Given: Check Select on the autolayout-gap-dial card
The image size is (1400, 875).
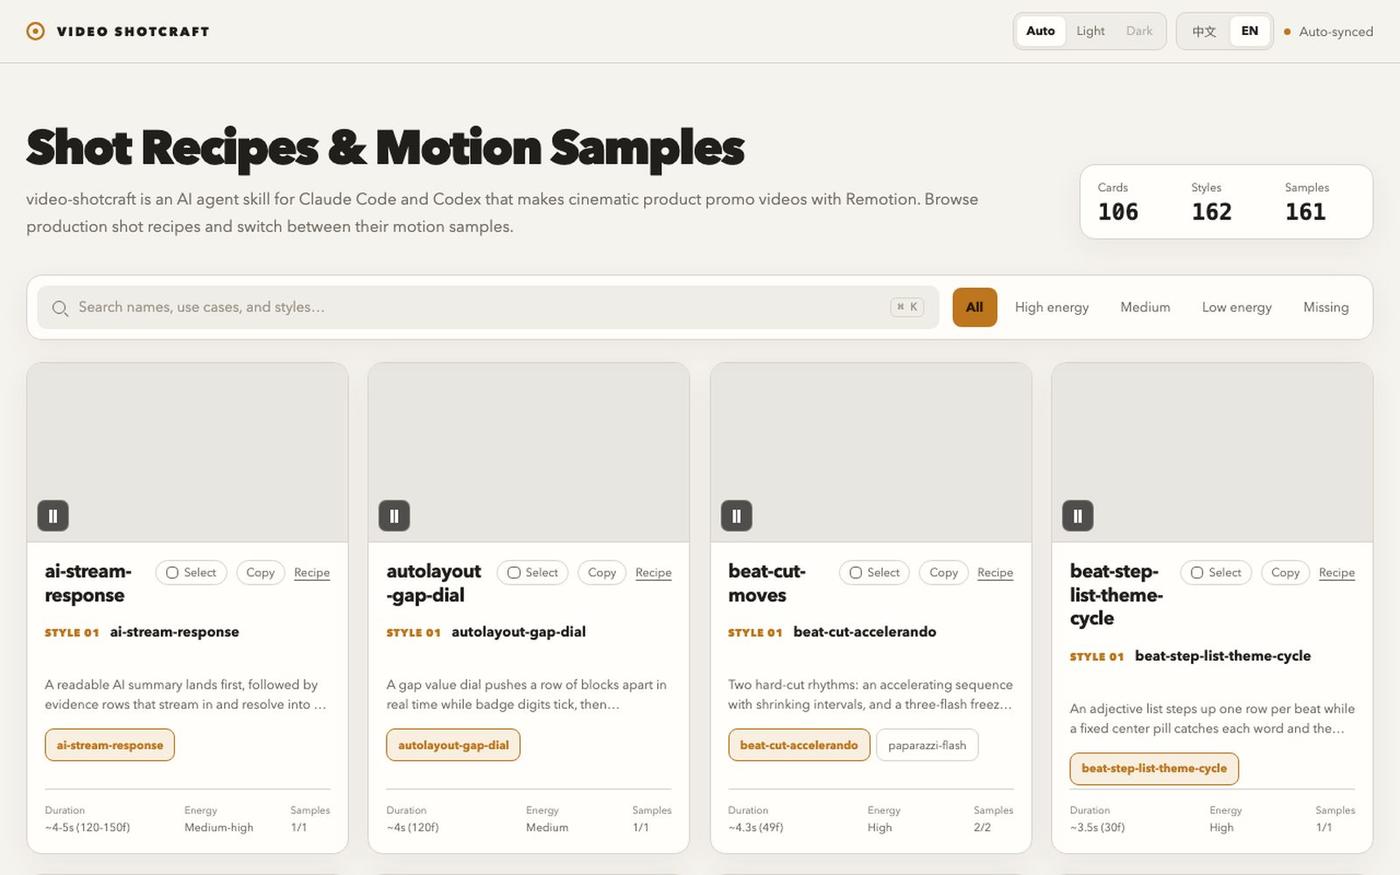Looking at the screenshot, I should pyautogui.click(x=532, y=572).
